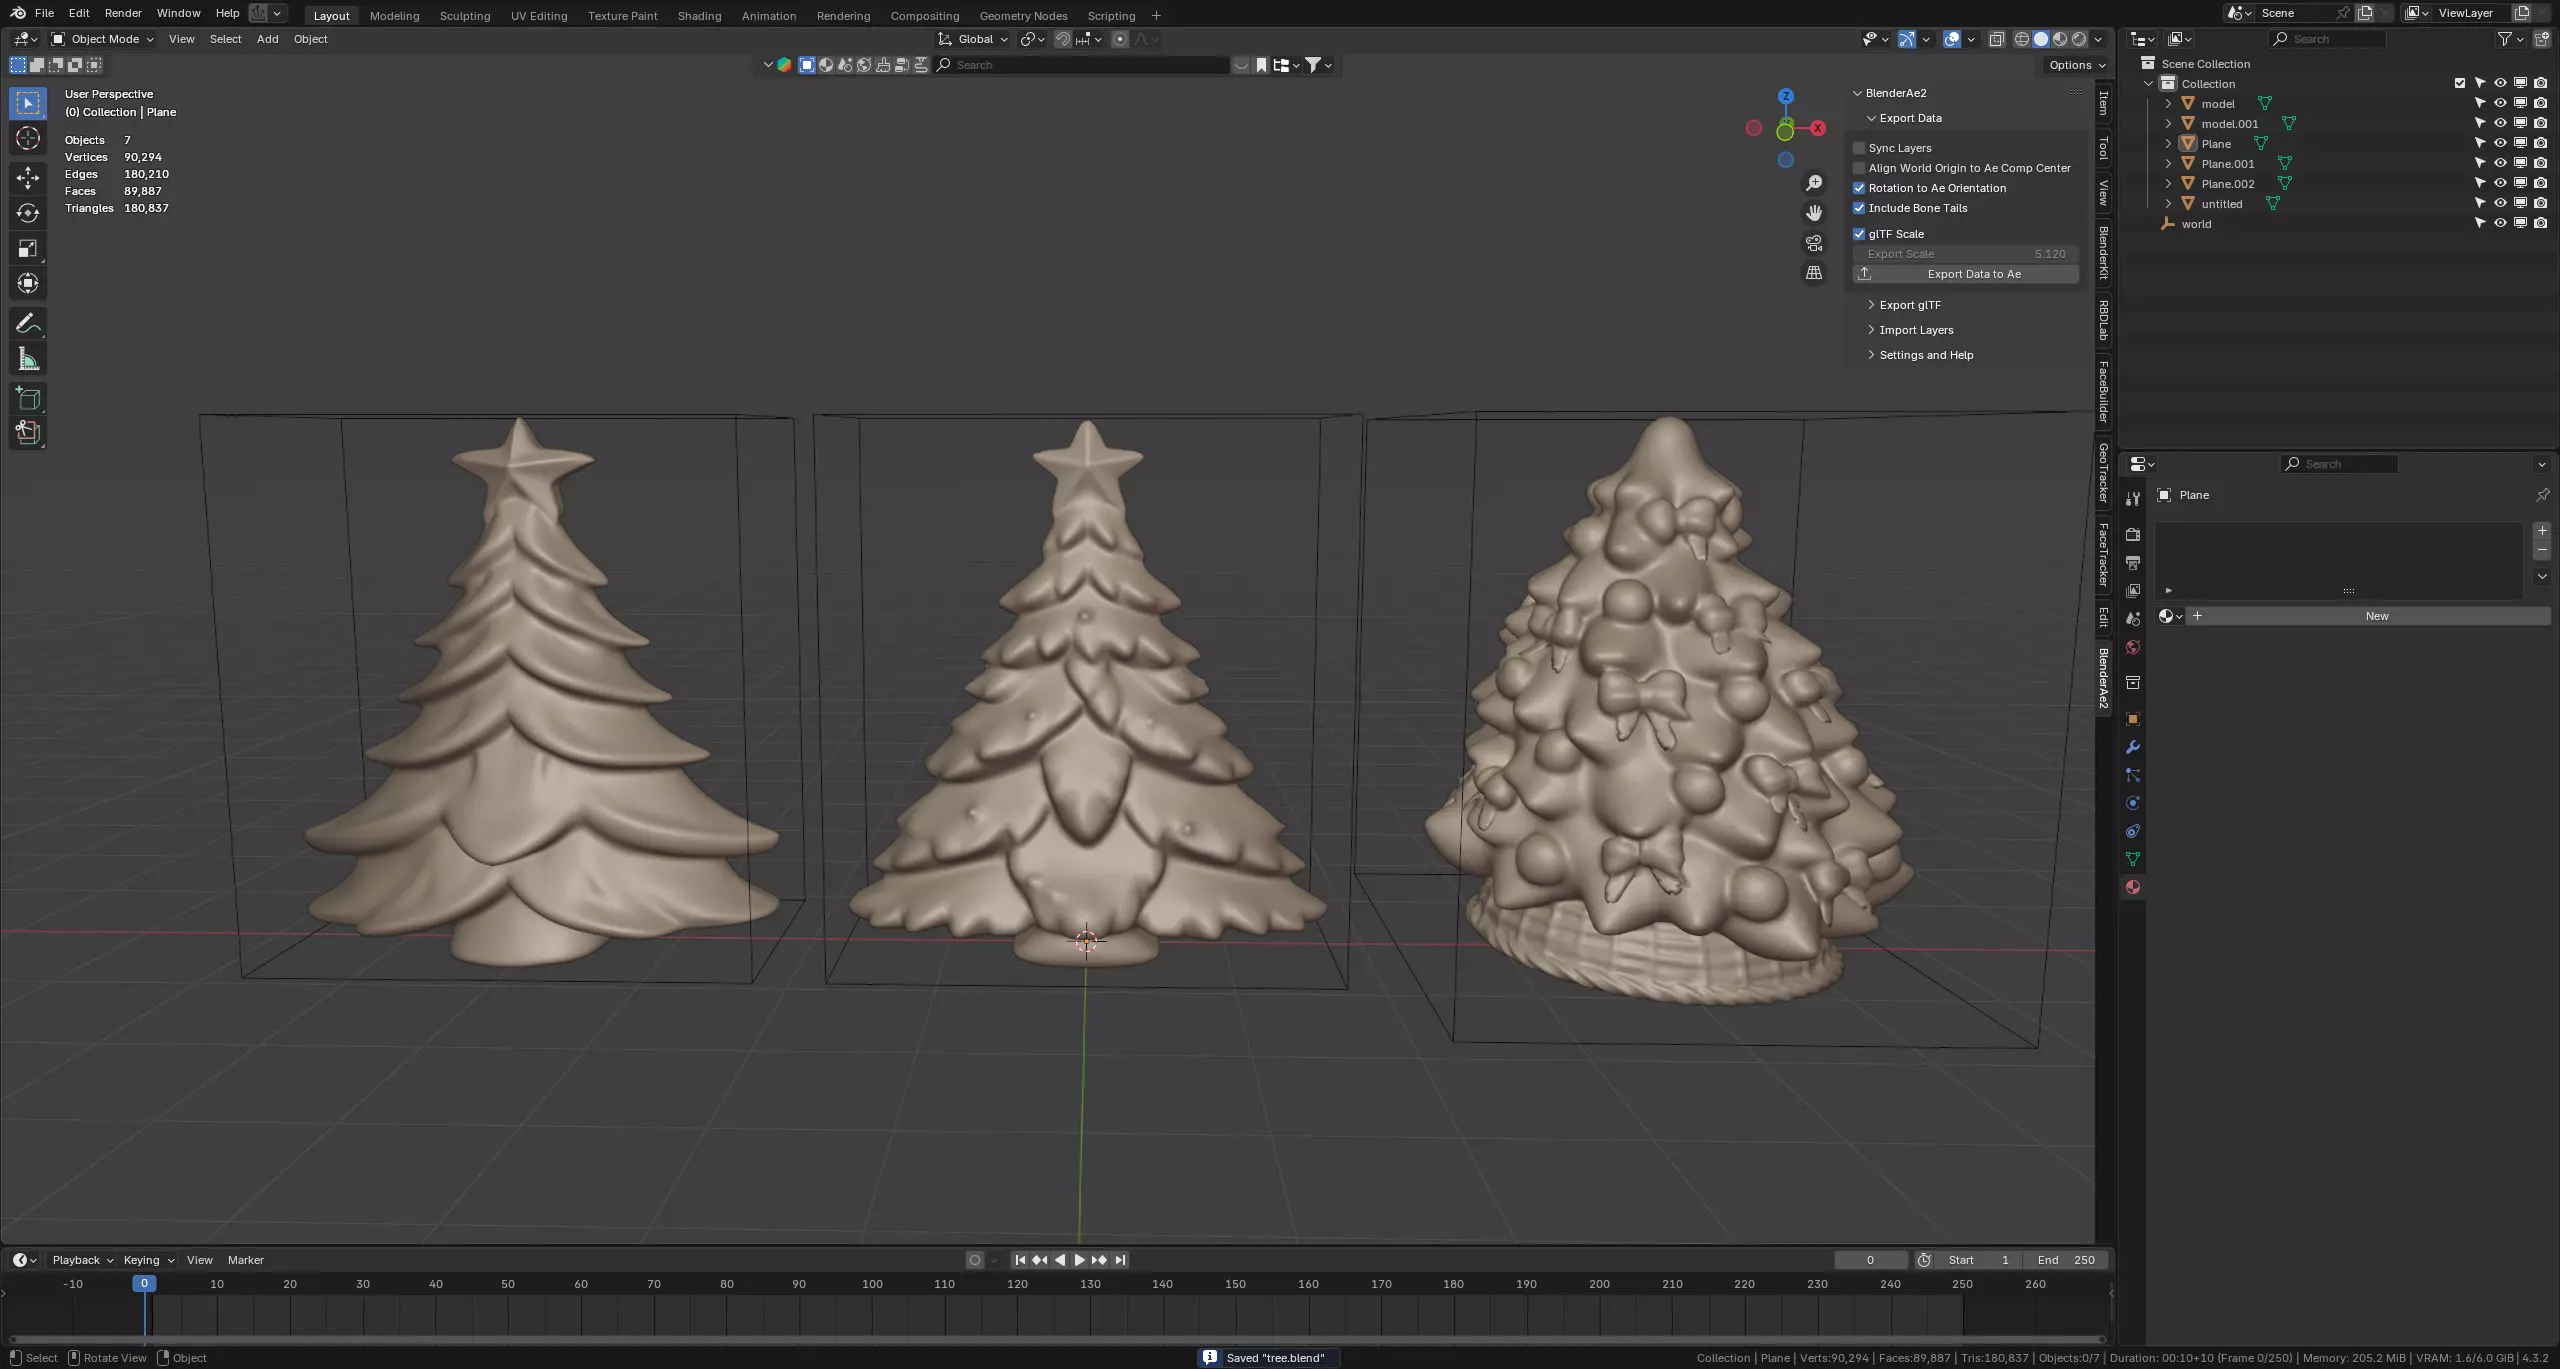Click the End frame field
The image size is (2560, 1369).
pyautogui.click(x=2066, y=1260)
